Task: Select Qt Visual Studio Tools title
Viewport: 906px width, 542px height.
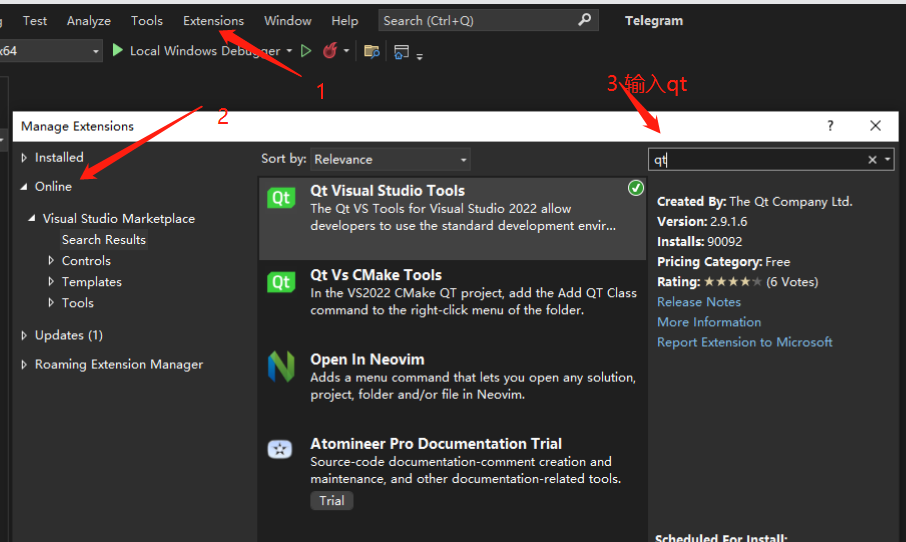Action: 387,191
